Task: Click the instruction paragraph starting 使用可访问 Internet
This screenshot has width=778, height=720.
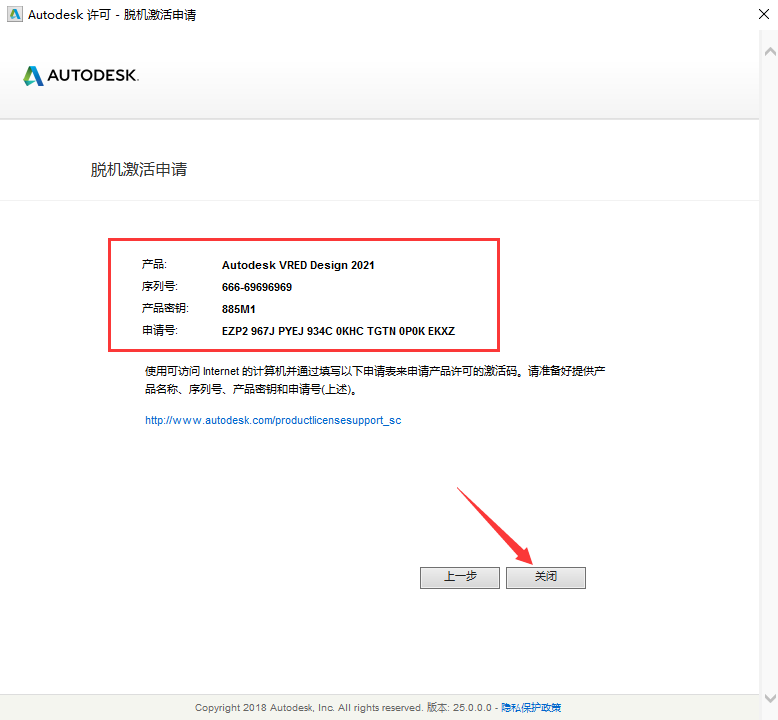Action: coord(375,380)
